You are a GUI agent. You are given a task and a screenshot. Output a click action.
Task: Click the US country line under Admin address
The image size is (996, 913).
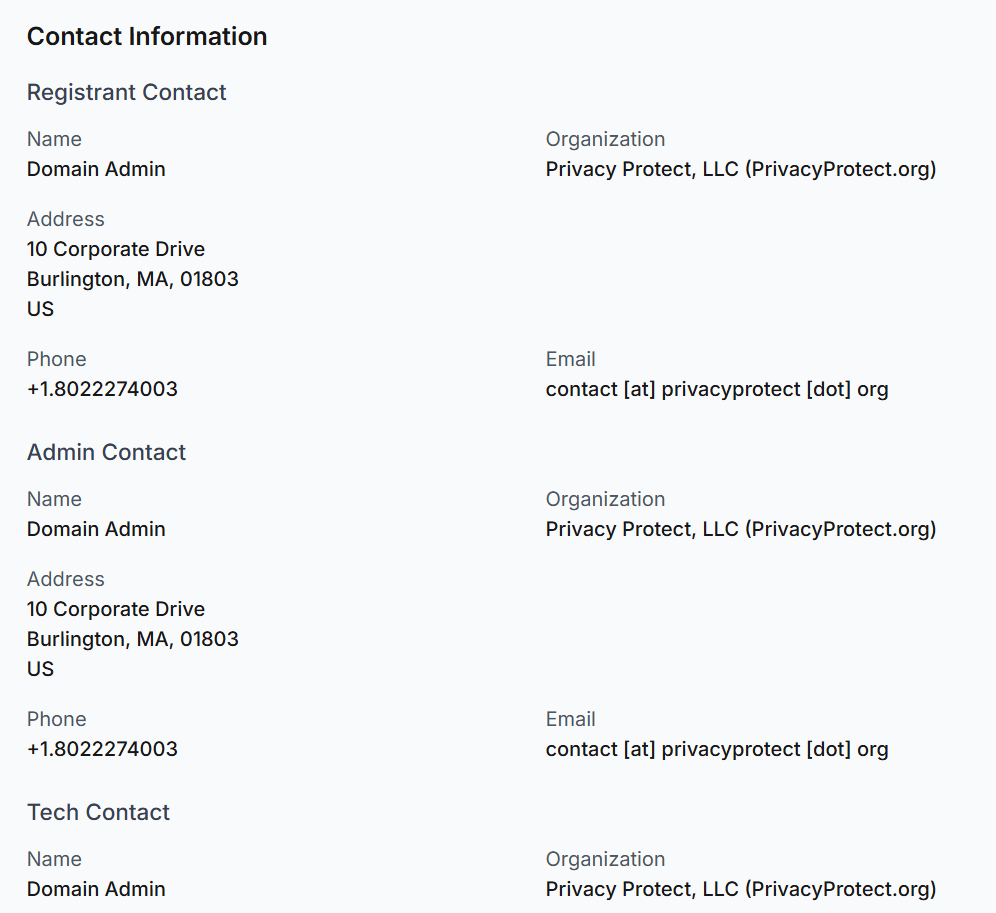click(x=40, y=669)
